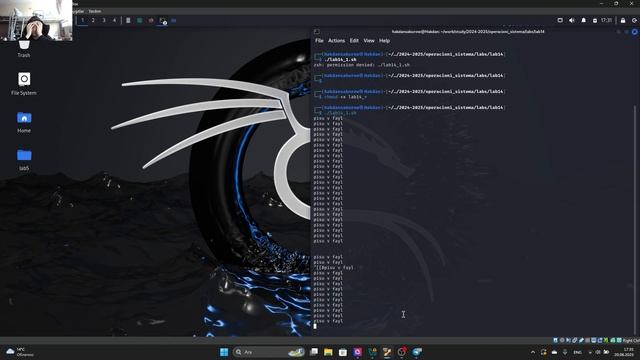
Task: Open Edit menu in terminal
Action: coord(354,40)
